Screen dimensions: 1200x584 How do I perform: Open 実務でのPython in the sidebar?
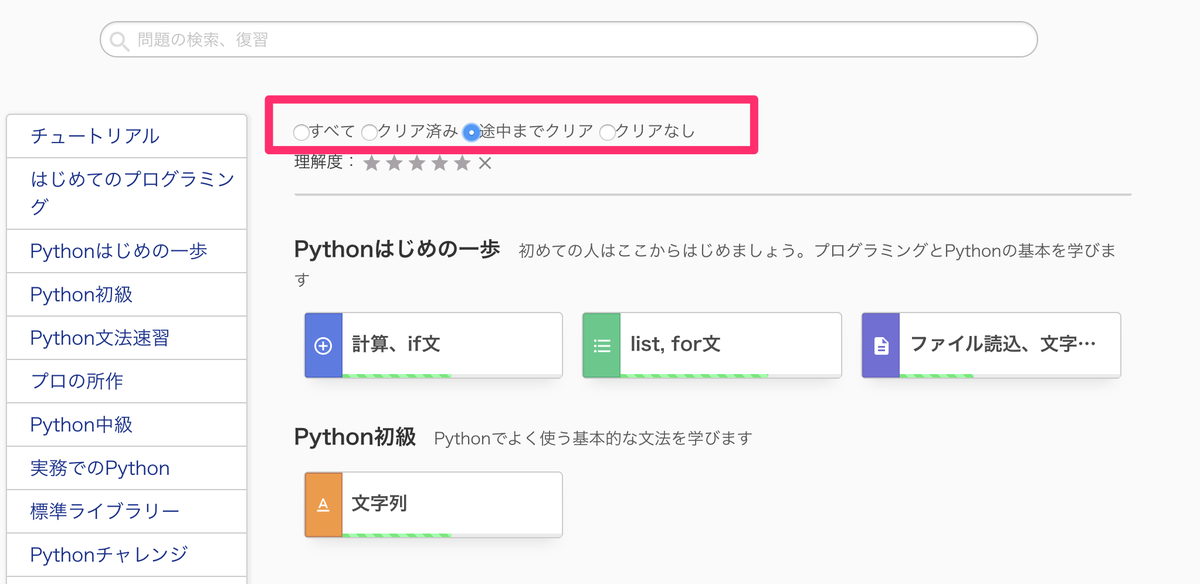pyautogui.click(x=126, y=468)
